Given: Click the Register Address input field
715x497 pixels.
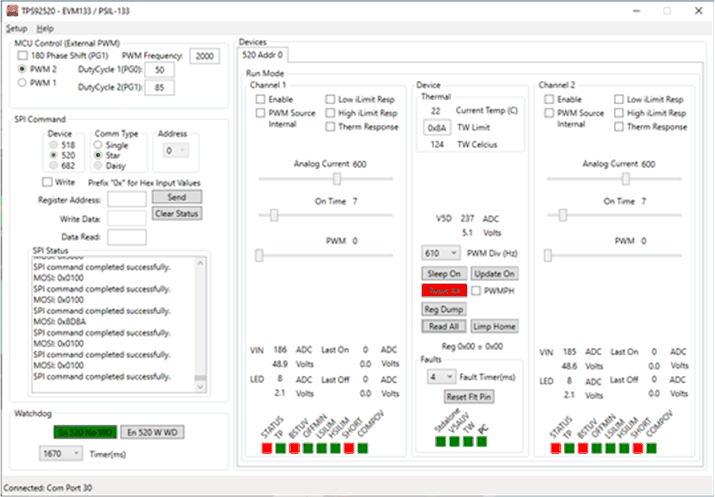Looking at the screenshot, I should (x=127, y=200).
